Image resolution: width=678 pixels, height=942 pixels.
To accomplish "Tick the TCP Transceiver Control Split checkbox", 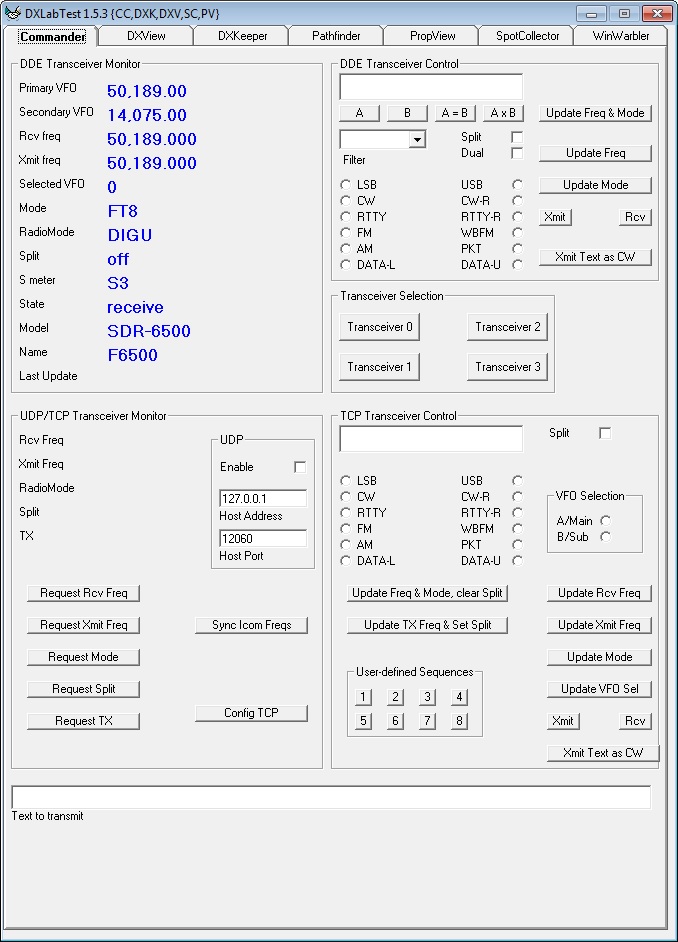I will (x=605, y=433).
